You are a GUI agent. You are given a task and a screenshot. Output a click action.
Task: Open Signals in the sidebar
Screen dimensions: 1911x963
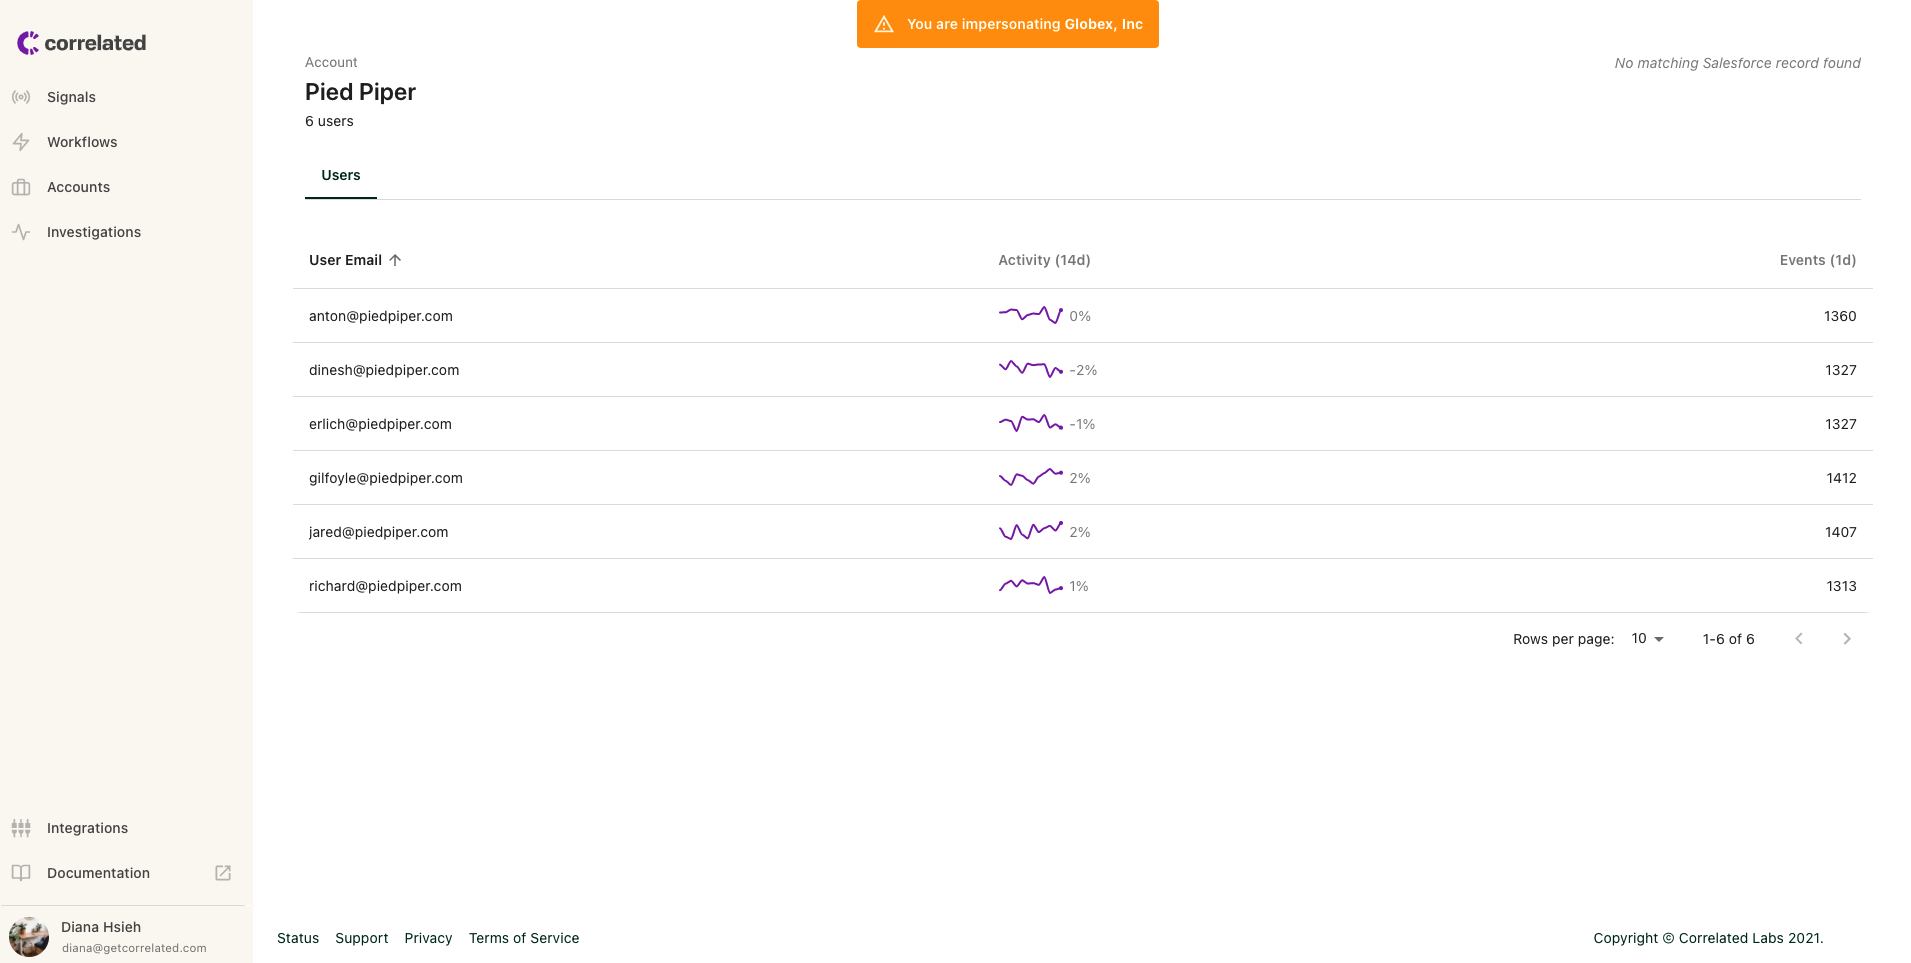(71, 97)
